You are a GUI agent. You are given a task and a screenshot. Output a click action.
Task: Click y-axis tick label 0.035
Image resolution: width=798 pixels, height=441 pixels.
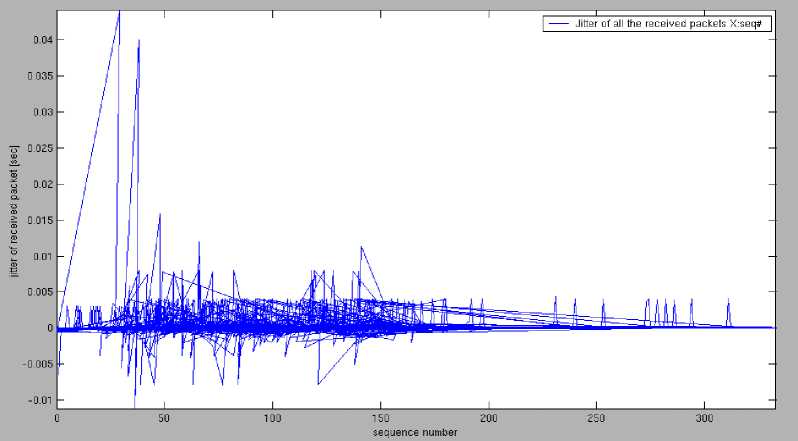point(40,76)
